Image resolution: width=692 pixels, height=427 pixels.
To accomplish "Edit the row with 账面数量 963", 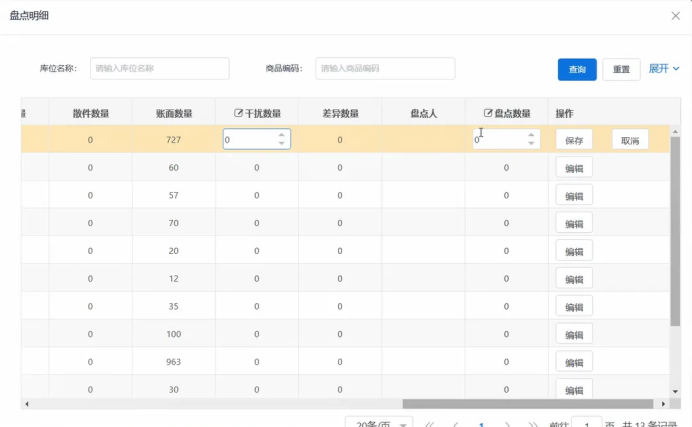I will [574, 363].
